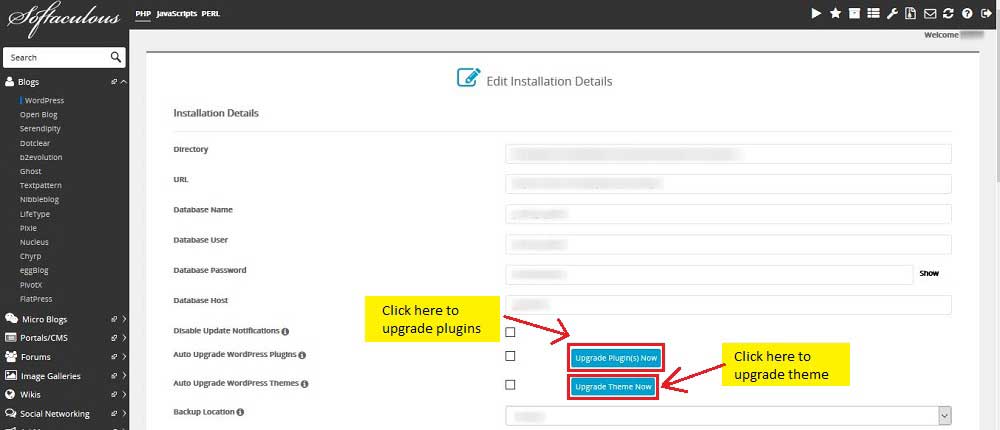Click the Social Networking speech icon
Viewport: 1000px width, 430px height.
10,413
